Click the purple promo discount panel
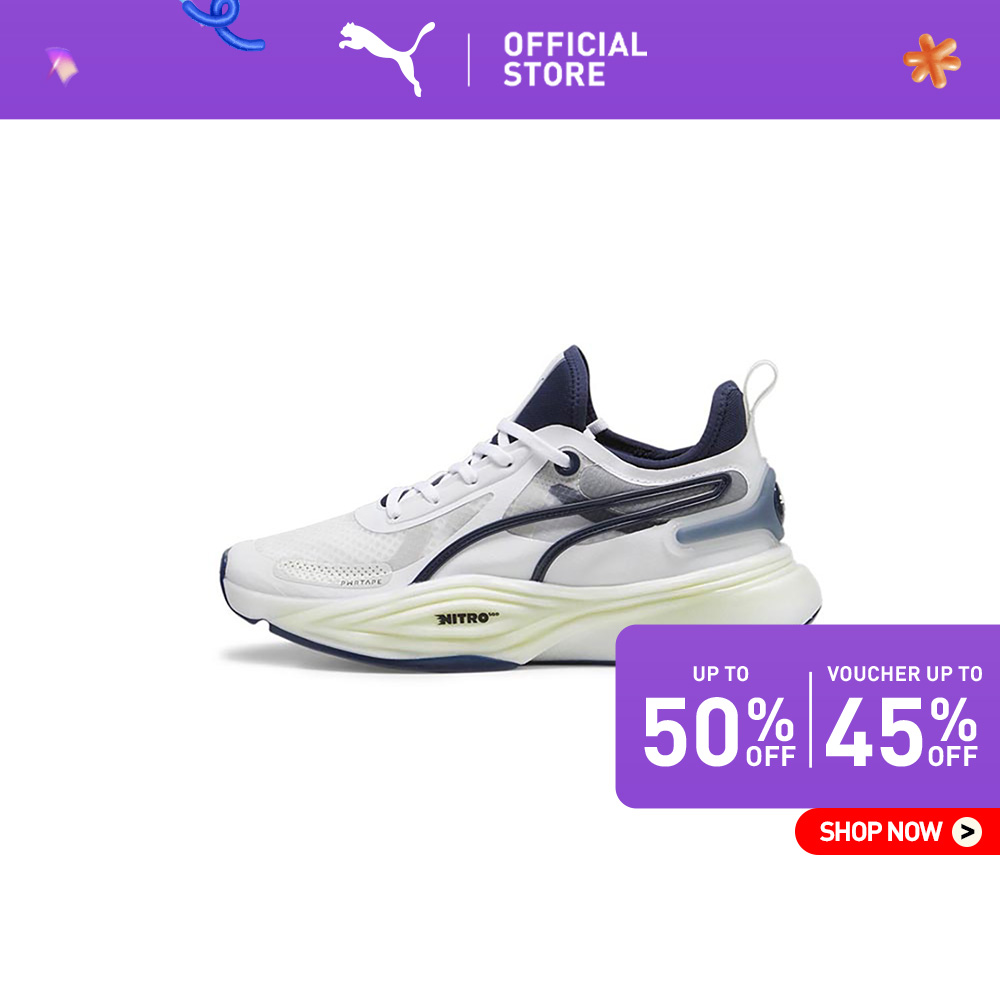1000x1000 pixels. pos(807,716)
